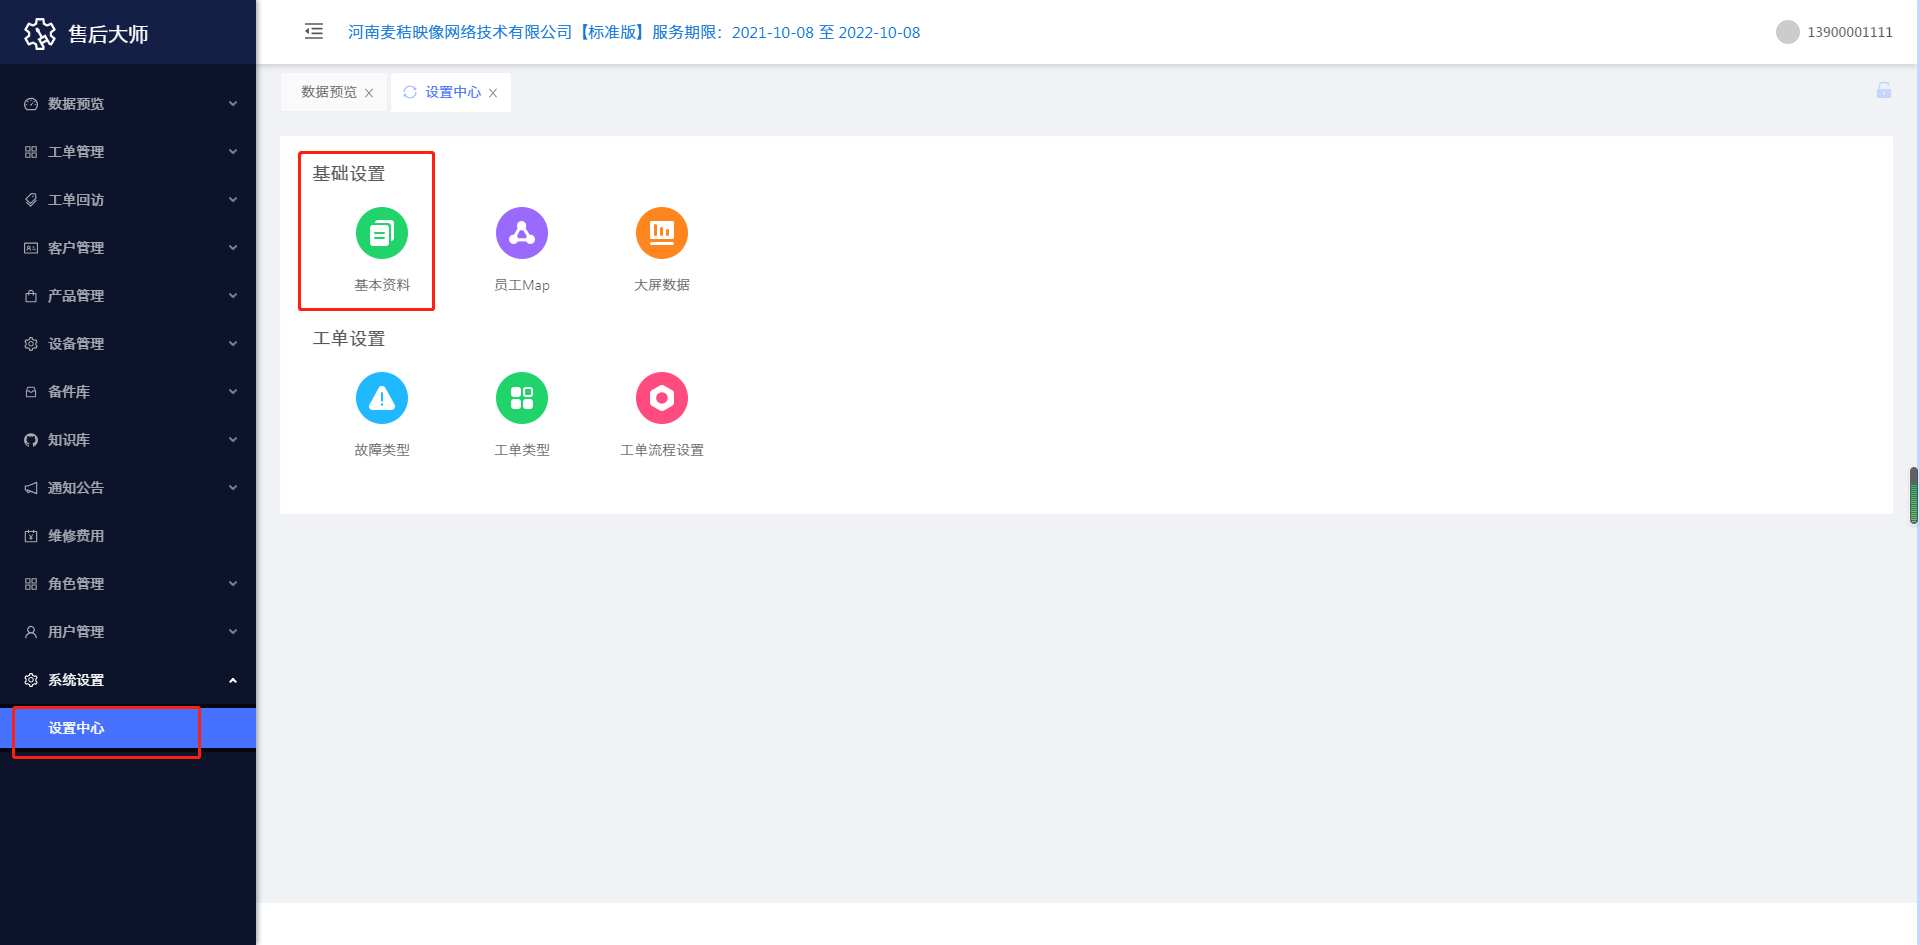Close the 设置中心 tab
The image size is (1920, 945).
493,93
